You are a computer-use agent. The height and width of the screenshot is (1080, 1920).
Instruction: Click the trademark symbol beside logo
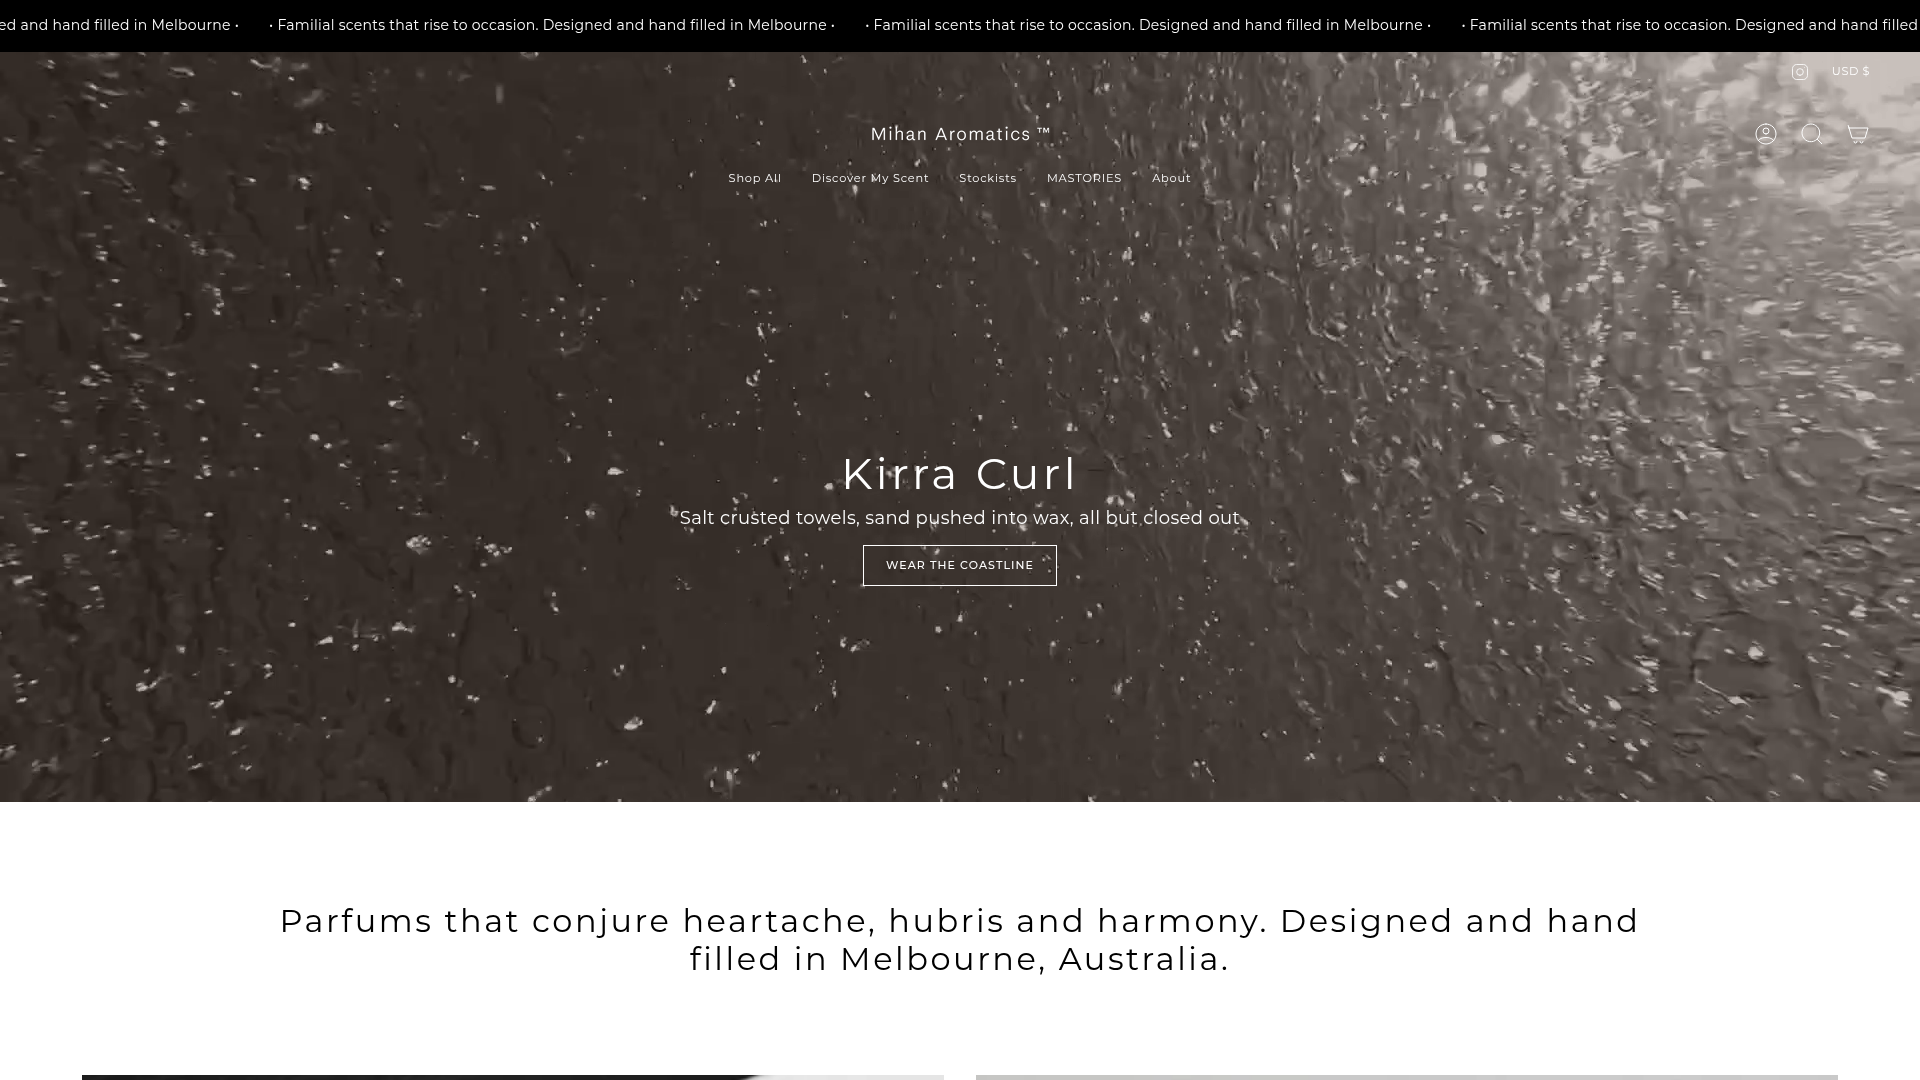coord(1044,132)
